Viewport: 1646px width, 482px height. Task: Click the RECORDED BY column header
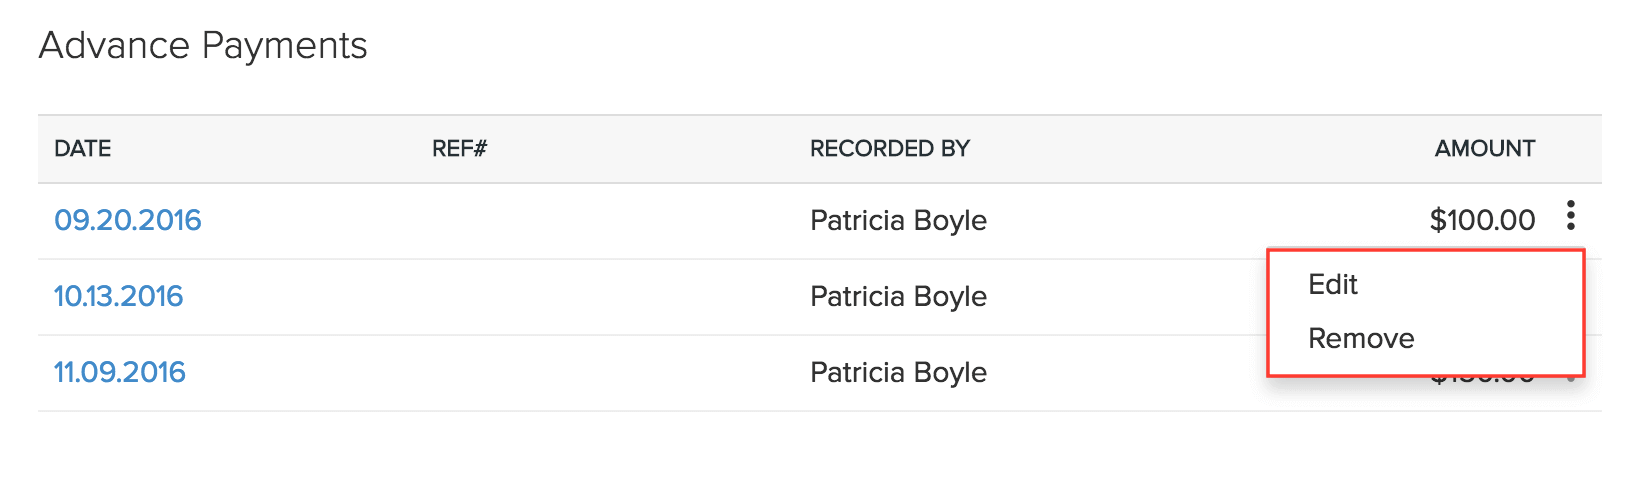tap(889, 149)
